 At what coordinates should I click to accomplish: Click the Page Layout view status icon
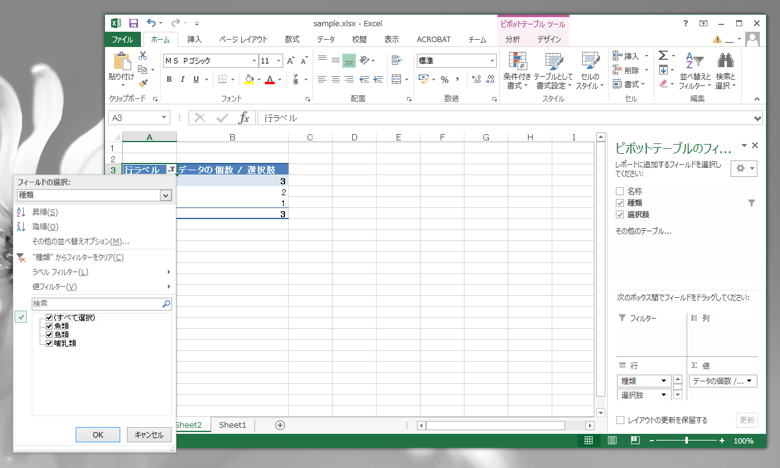click(612, 441)
